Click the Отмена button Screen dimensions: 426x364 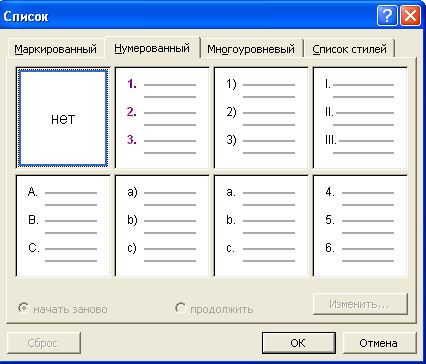[379, 343]
